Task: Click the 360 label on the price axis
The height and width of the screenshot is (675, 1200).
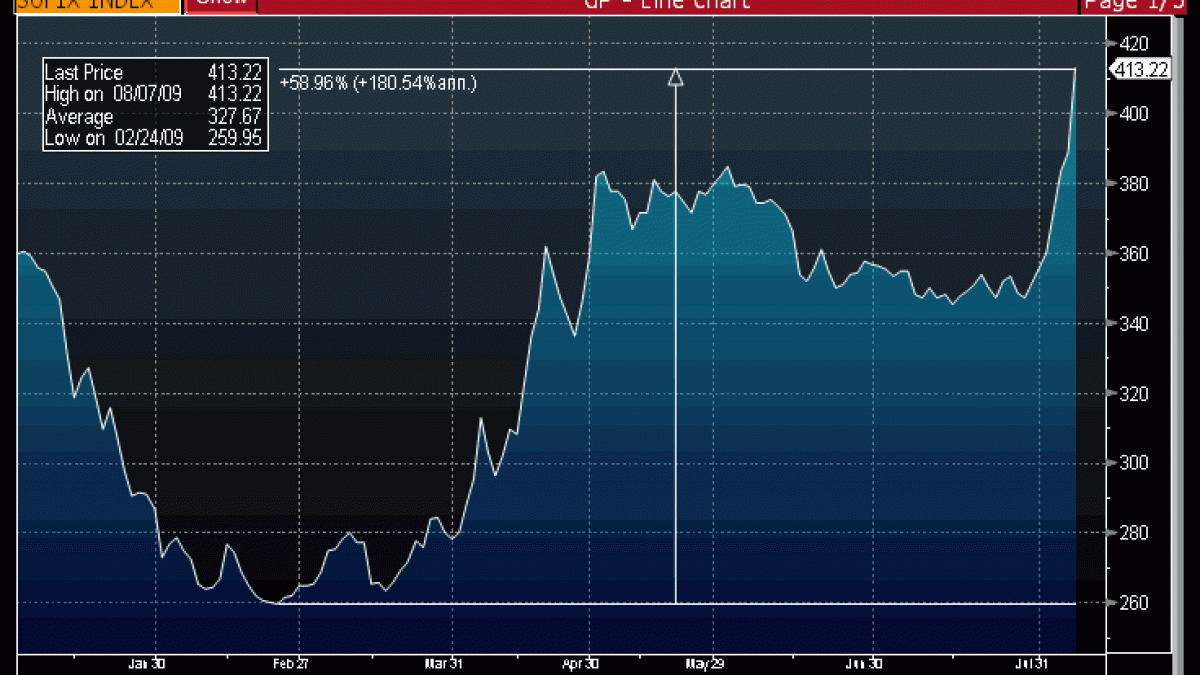Action: [x=1133, y=254]
